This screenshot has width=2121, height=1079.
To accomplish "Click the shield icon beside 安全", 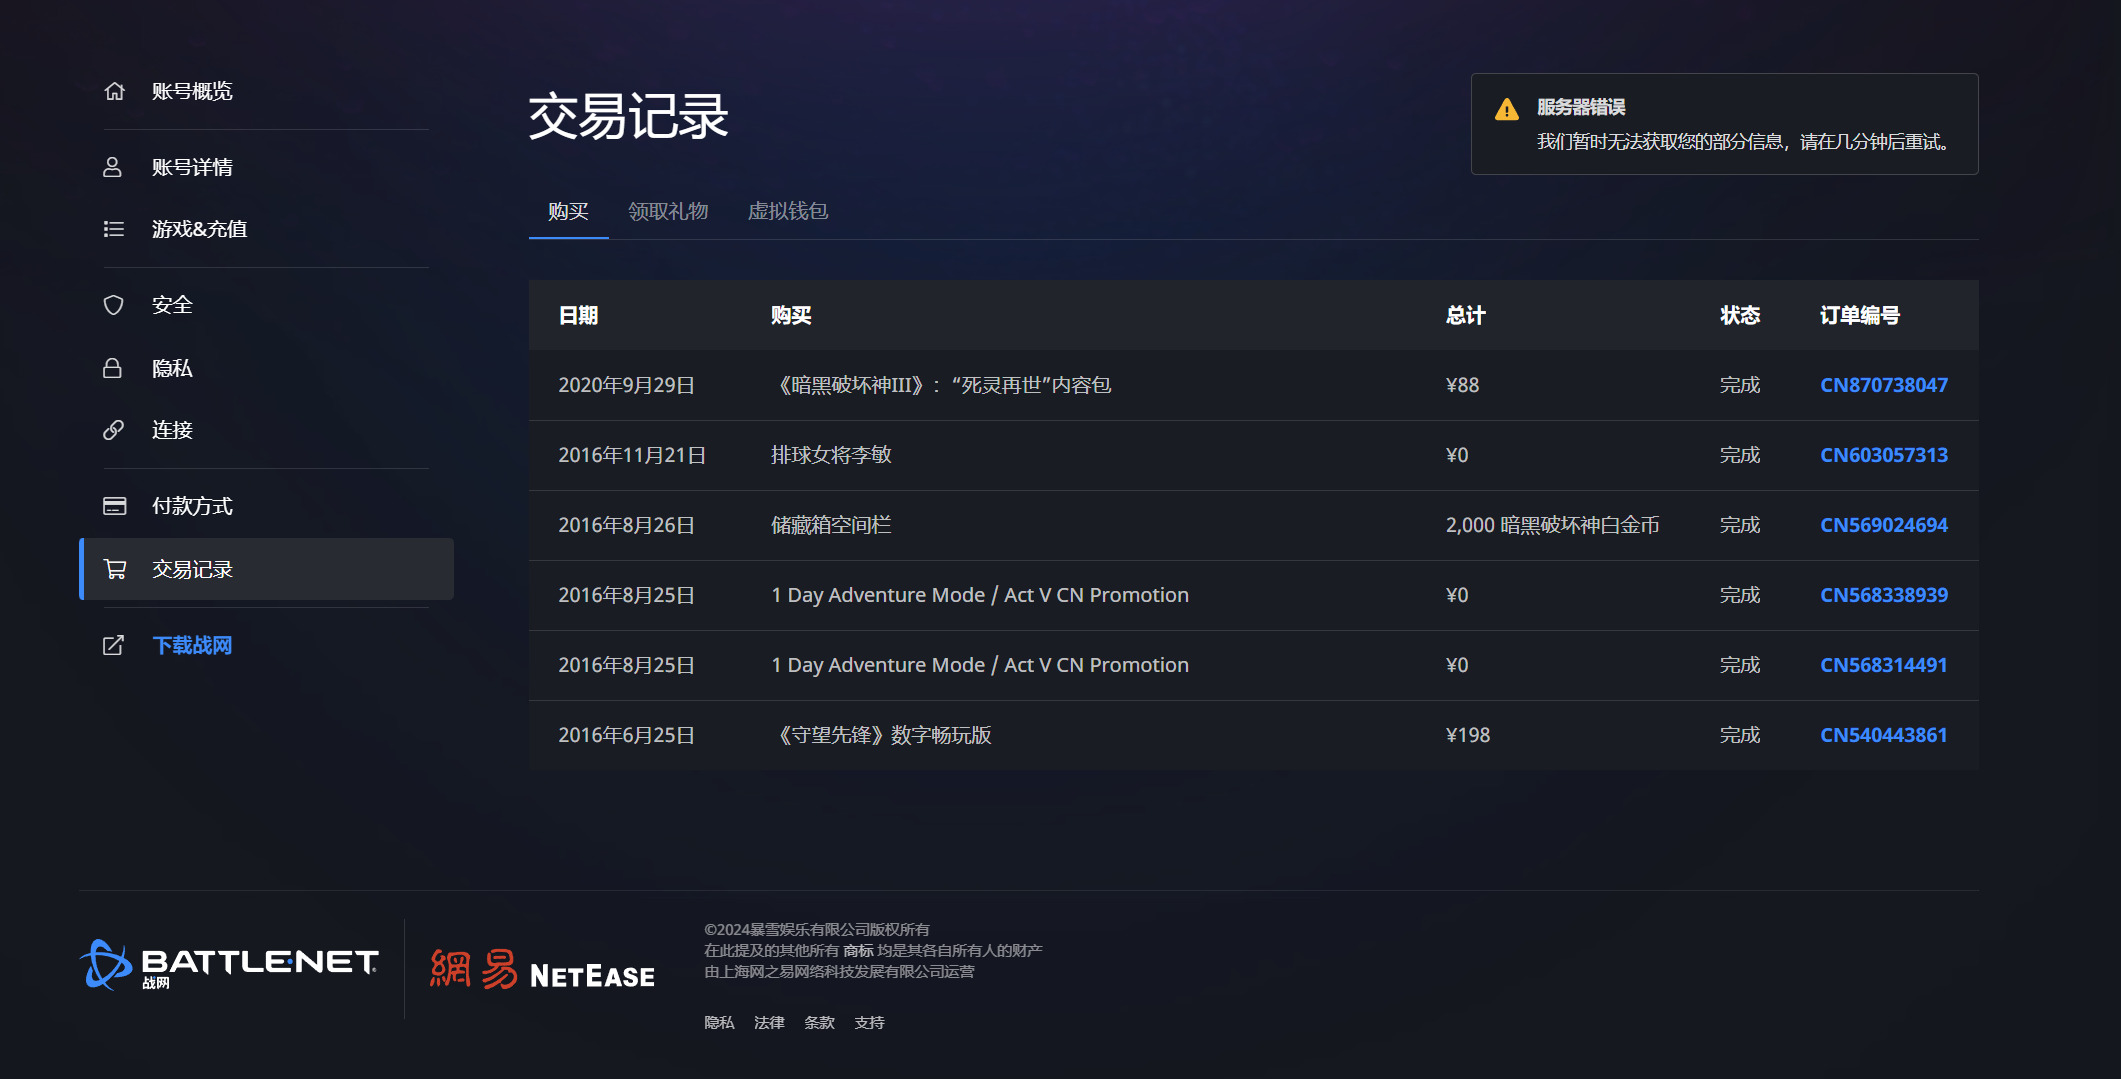I will point(114,305).
